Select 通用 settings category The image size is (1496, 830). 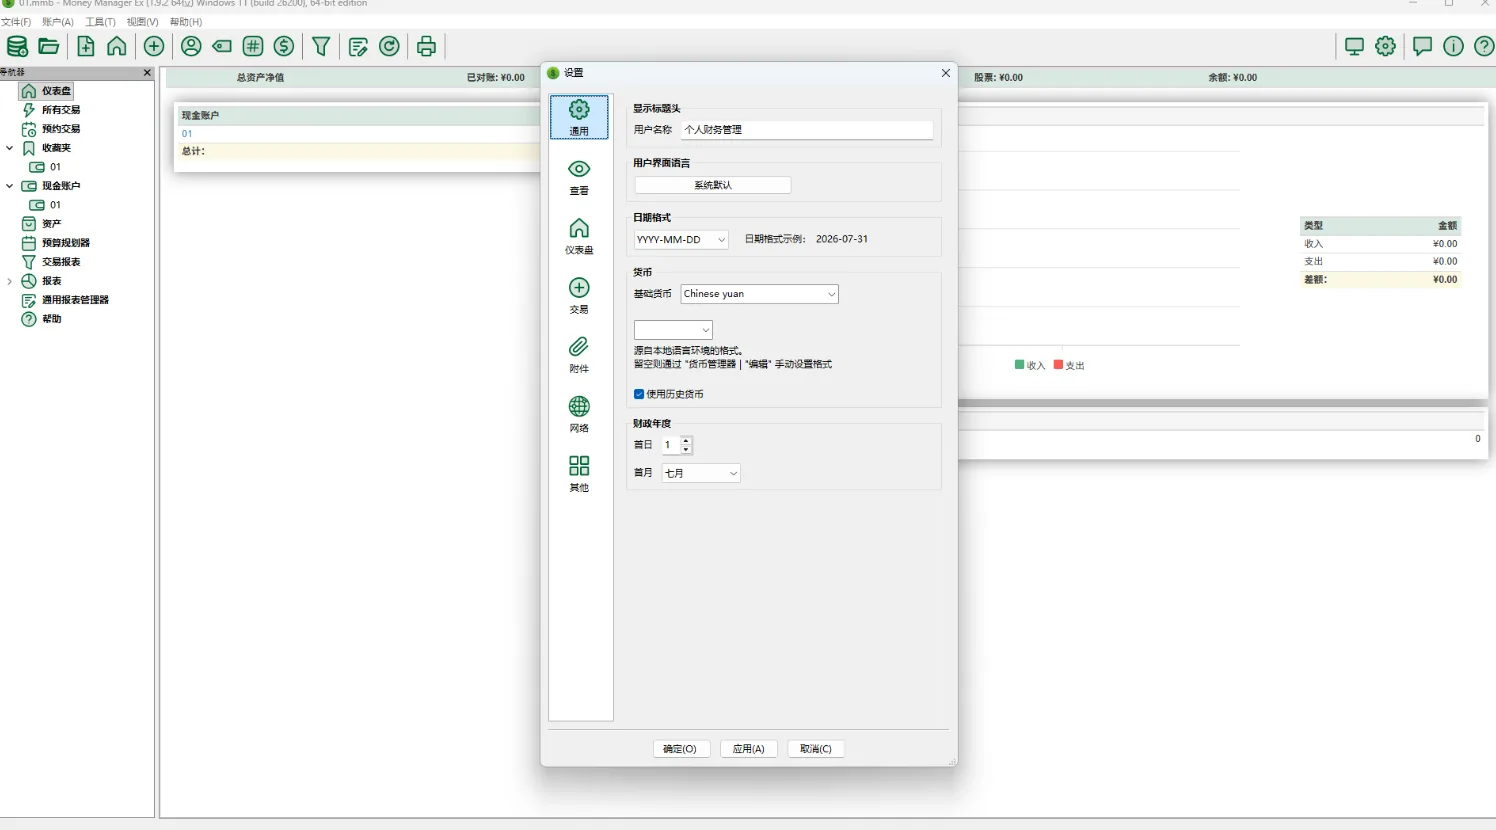[579, 117]
